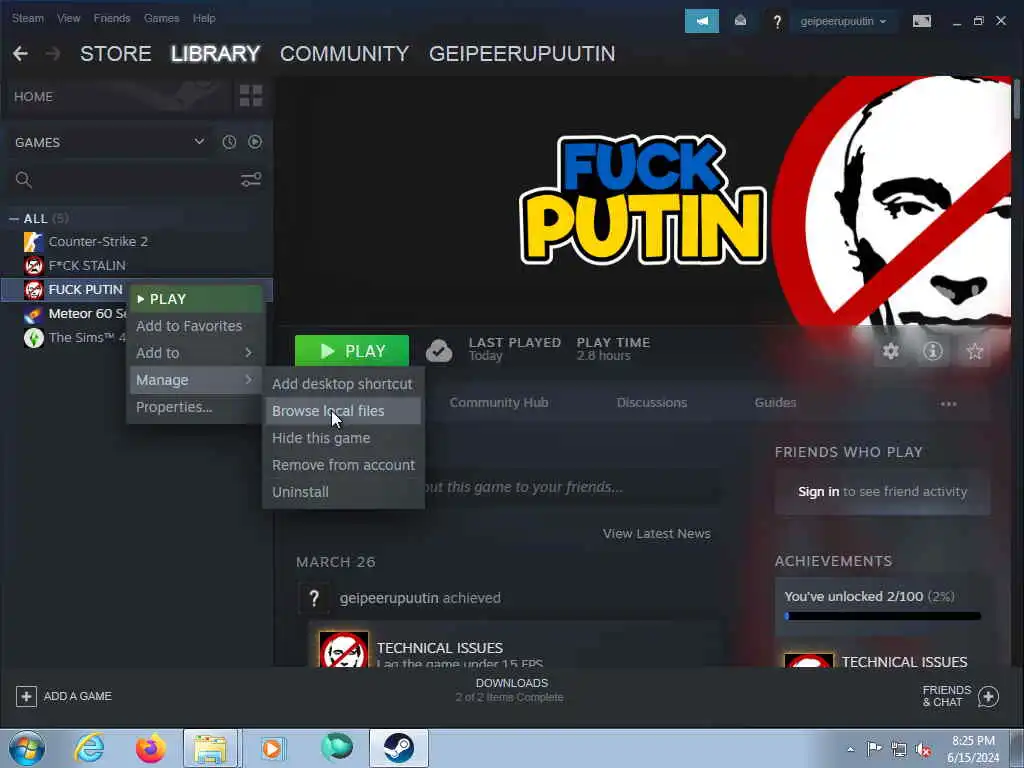Go forward with the right arrow
The height and width of the screenshot is (768, 1024).
pyautogui.click(x=53, y=54)
